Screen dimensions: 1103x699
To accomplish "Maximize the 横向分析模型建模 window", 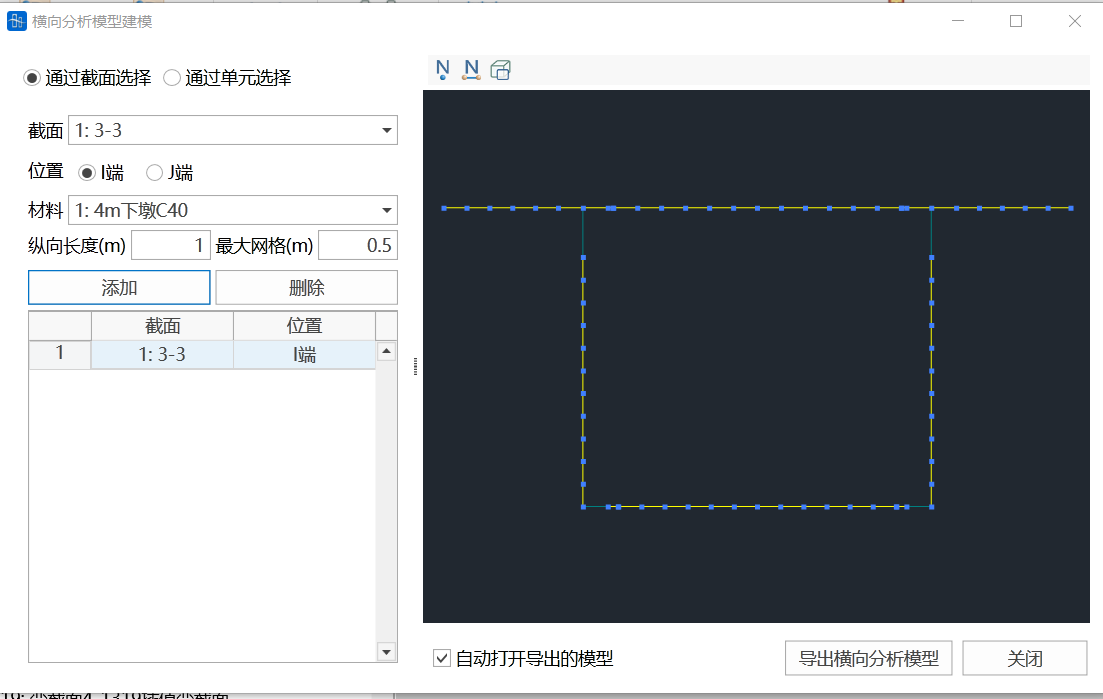I will [1016, 21].
